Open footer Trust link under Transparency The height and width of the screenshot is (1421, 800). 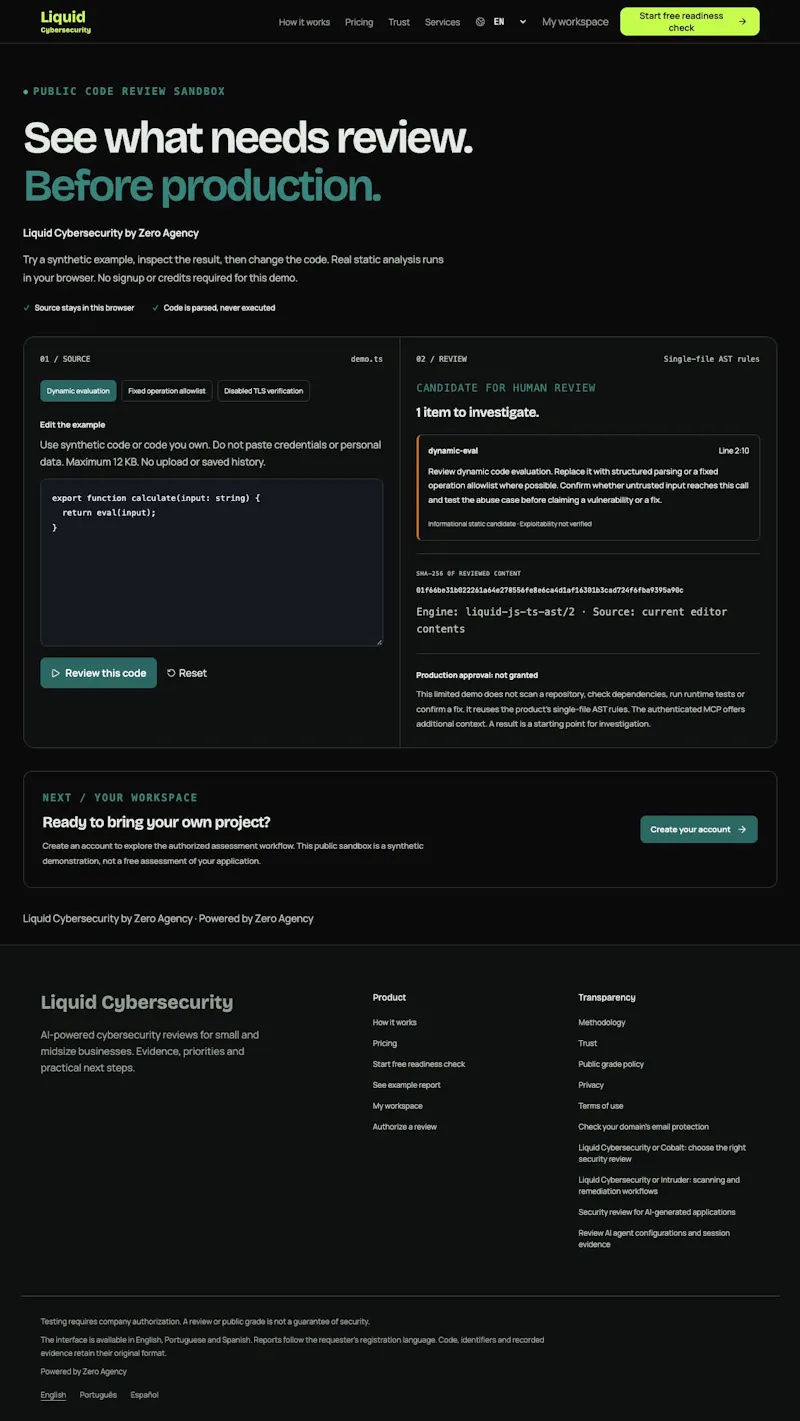pos(588,1043)
